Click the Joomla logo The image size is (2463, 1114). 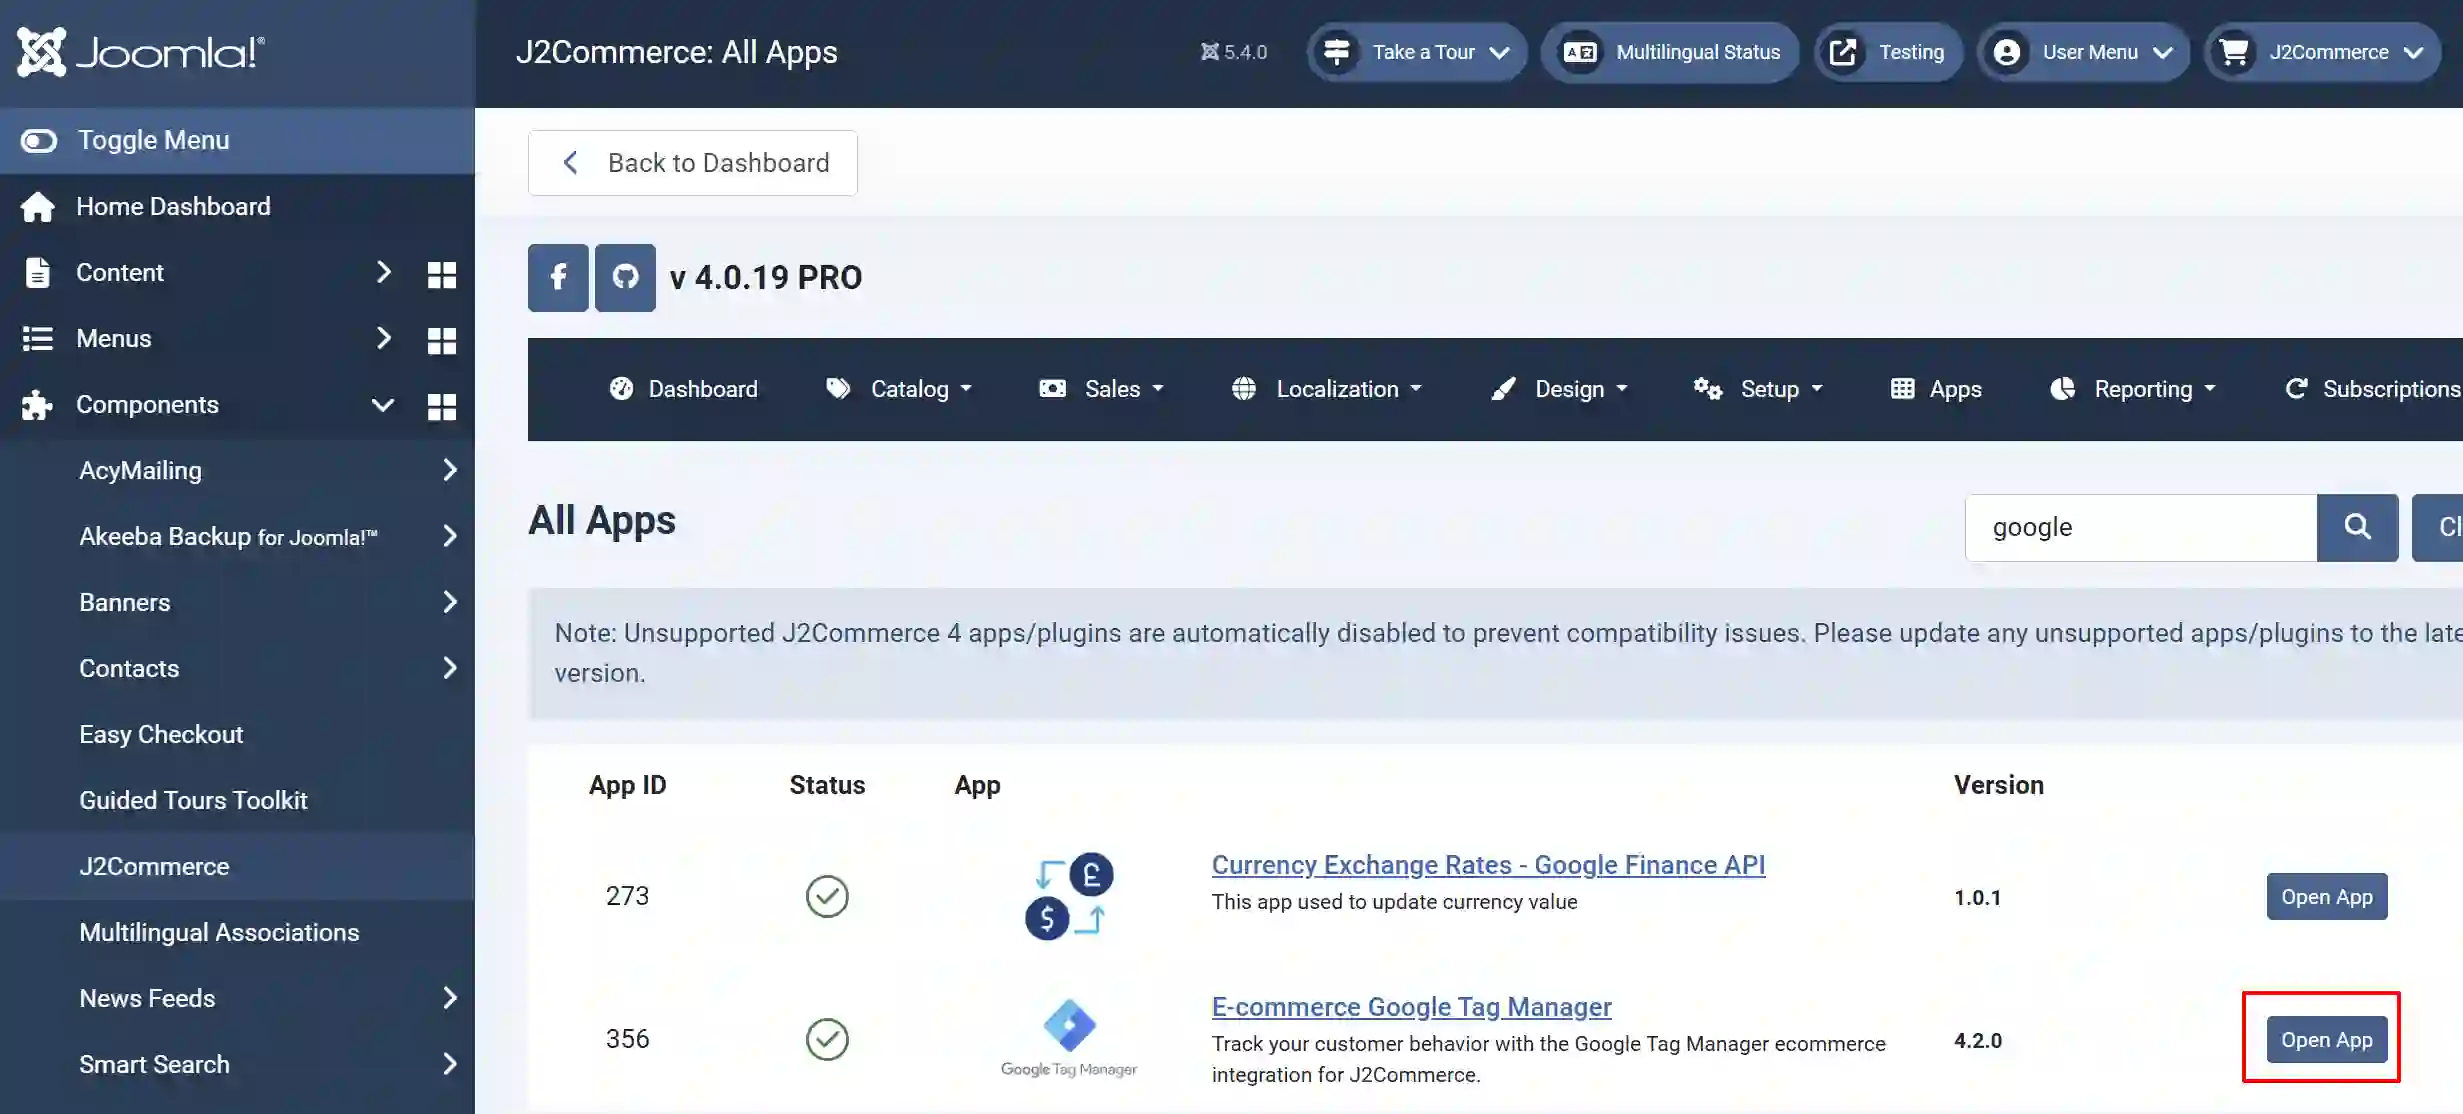point(141,52)
